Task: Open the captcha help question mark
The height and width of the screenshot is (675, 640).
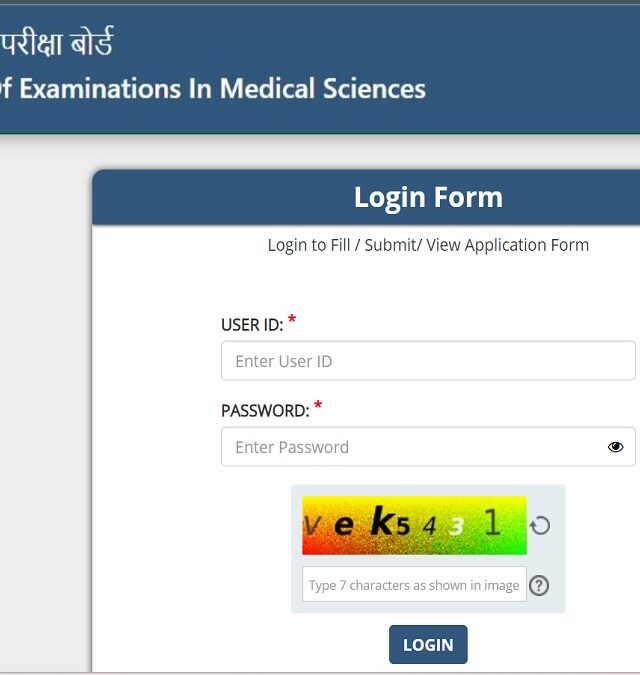Action: pyautogui.click(x=539, y=585)
